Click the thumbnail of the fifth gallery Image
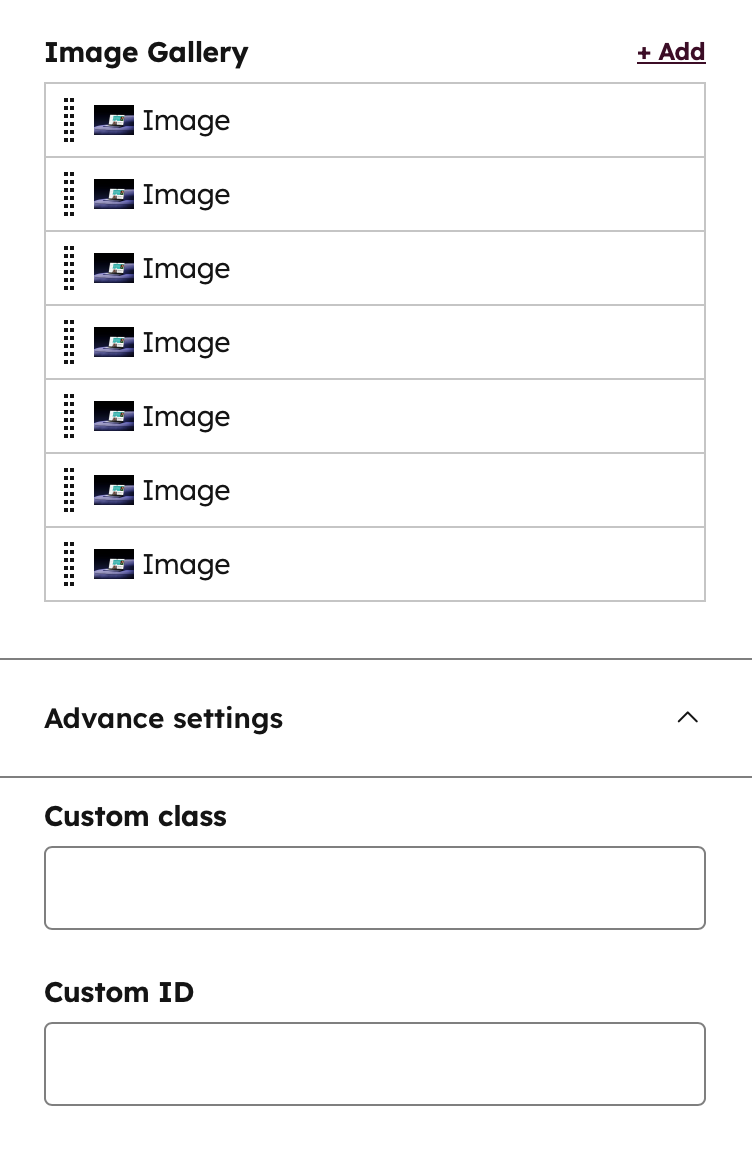The image size is (752, 1152). coord(114,417)
